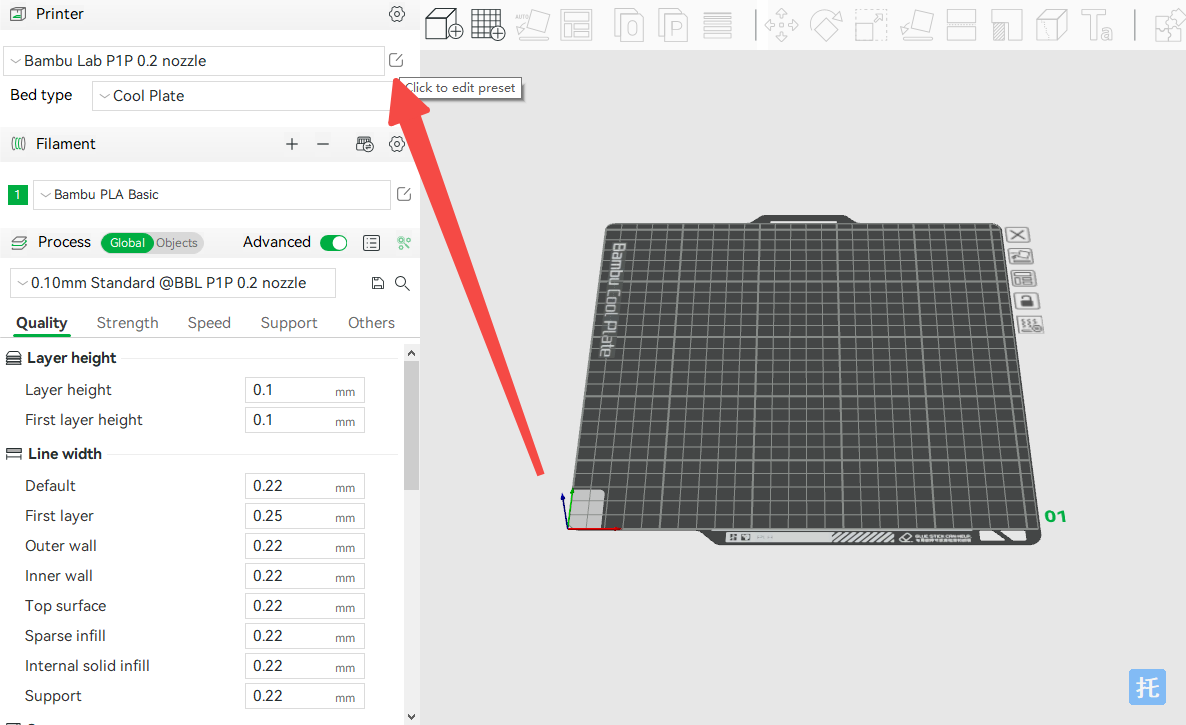This screenshot has height=725, width=1186.
Task: Click the Auto orient toolbar icon
Action: pyautogui.click(x=532, y=24)
